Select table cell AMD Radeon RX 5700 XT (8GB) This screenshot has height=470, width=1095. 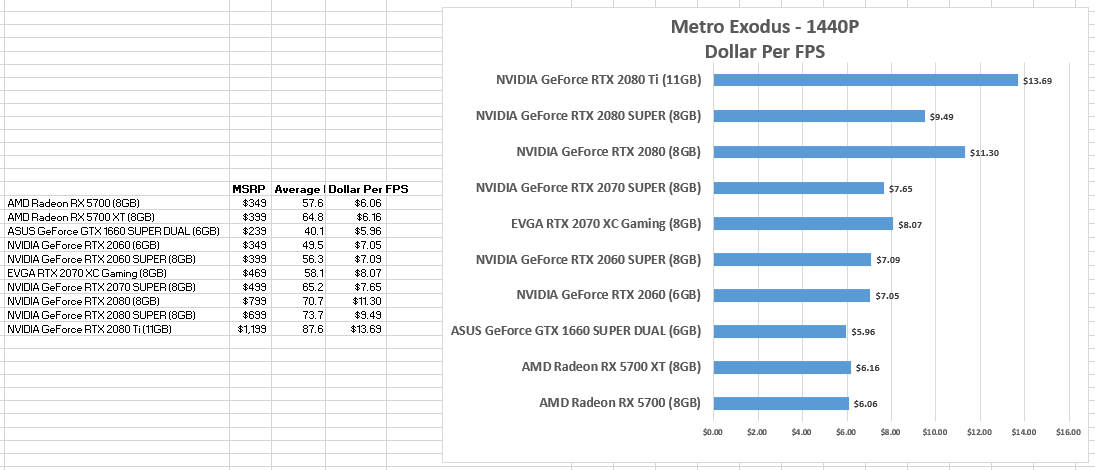pos(118,217)
